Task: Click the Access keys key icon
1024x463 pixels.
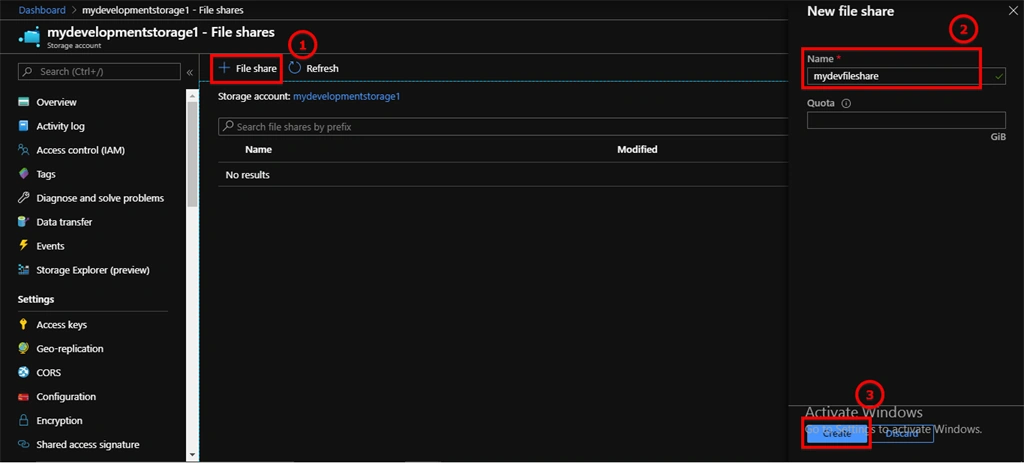Action: click(24, 325)
